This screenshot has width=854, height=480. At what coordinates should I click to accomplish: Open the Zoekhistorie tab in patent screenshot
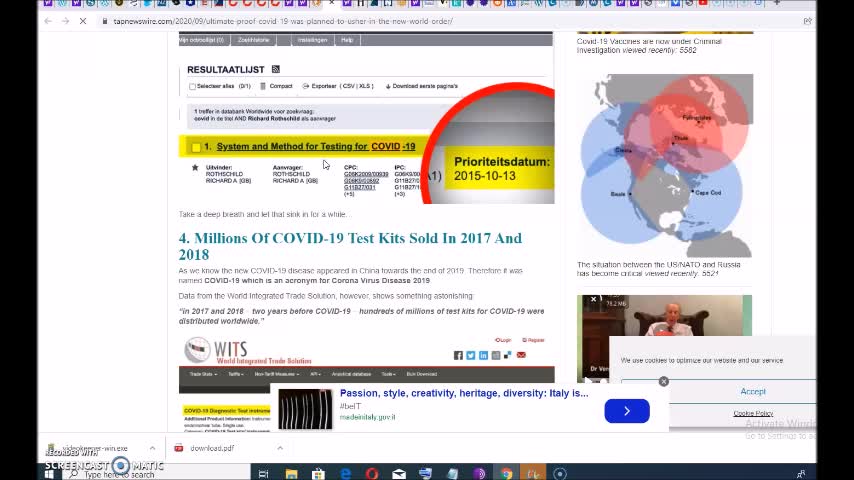click(x=253, y=40)
